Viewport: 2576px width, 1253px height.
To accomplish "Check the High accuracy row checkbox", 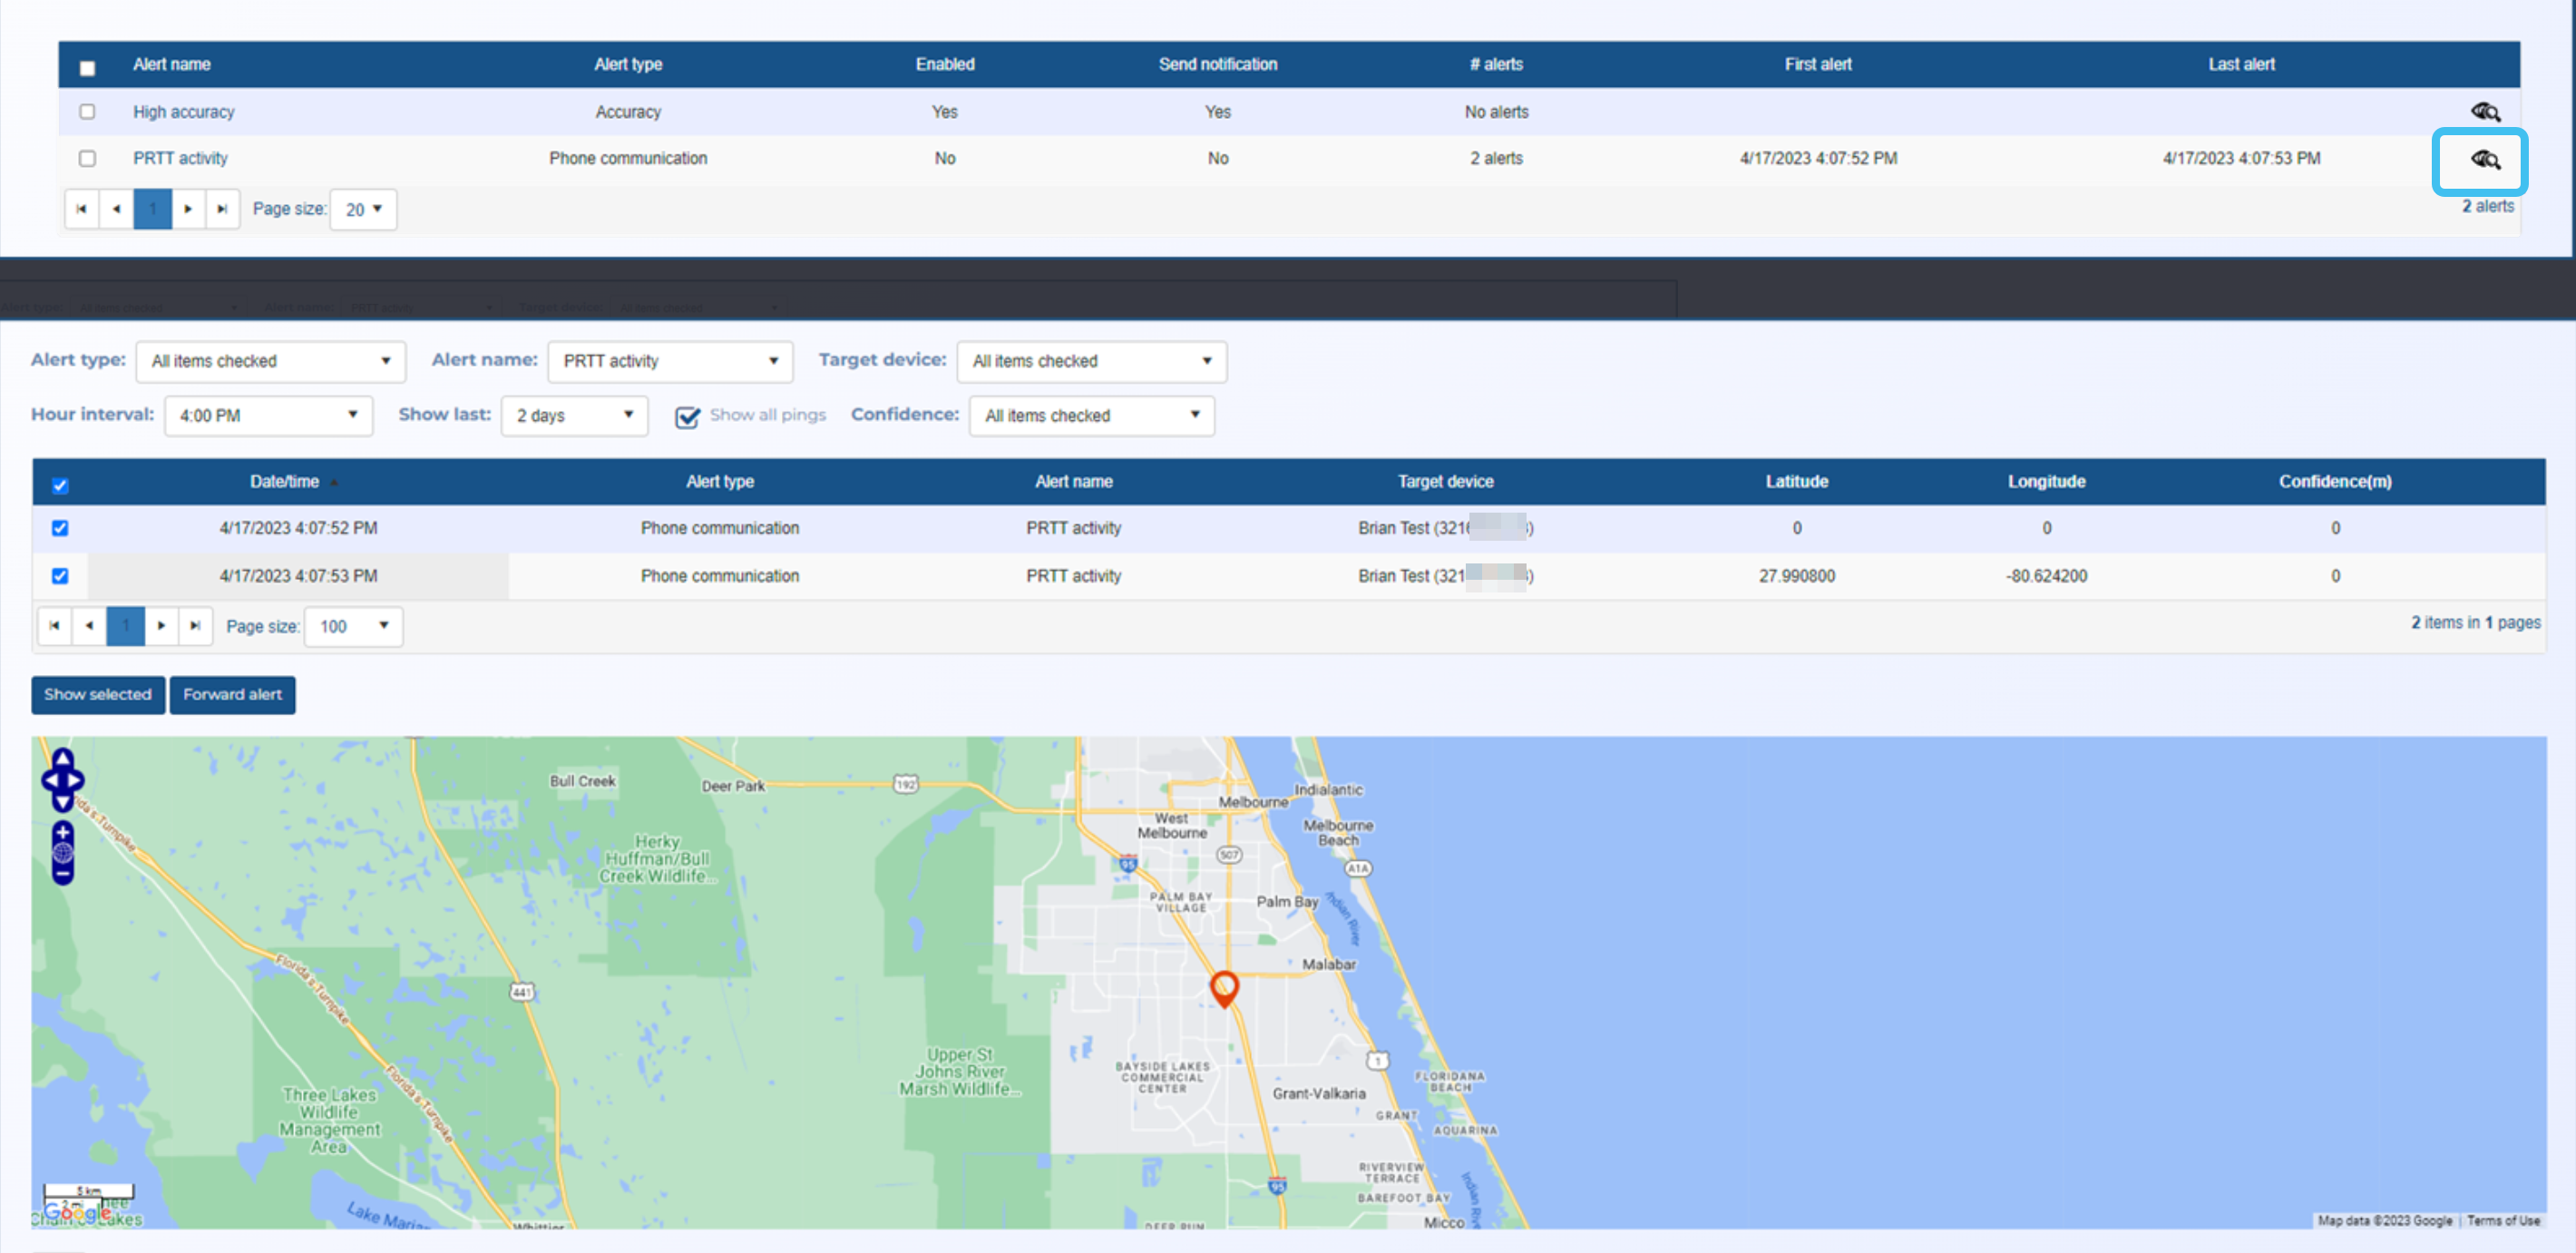I will click(88, 112).
